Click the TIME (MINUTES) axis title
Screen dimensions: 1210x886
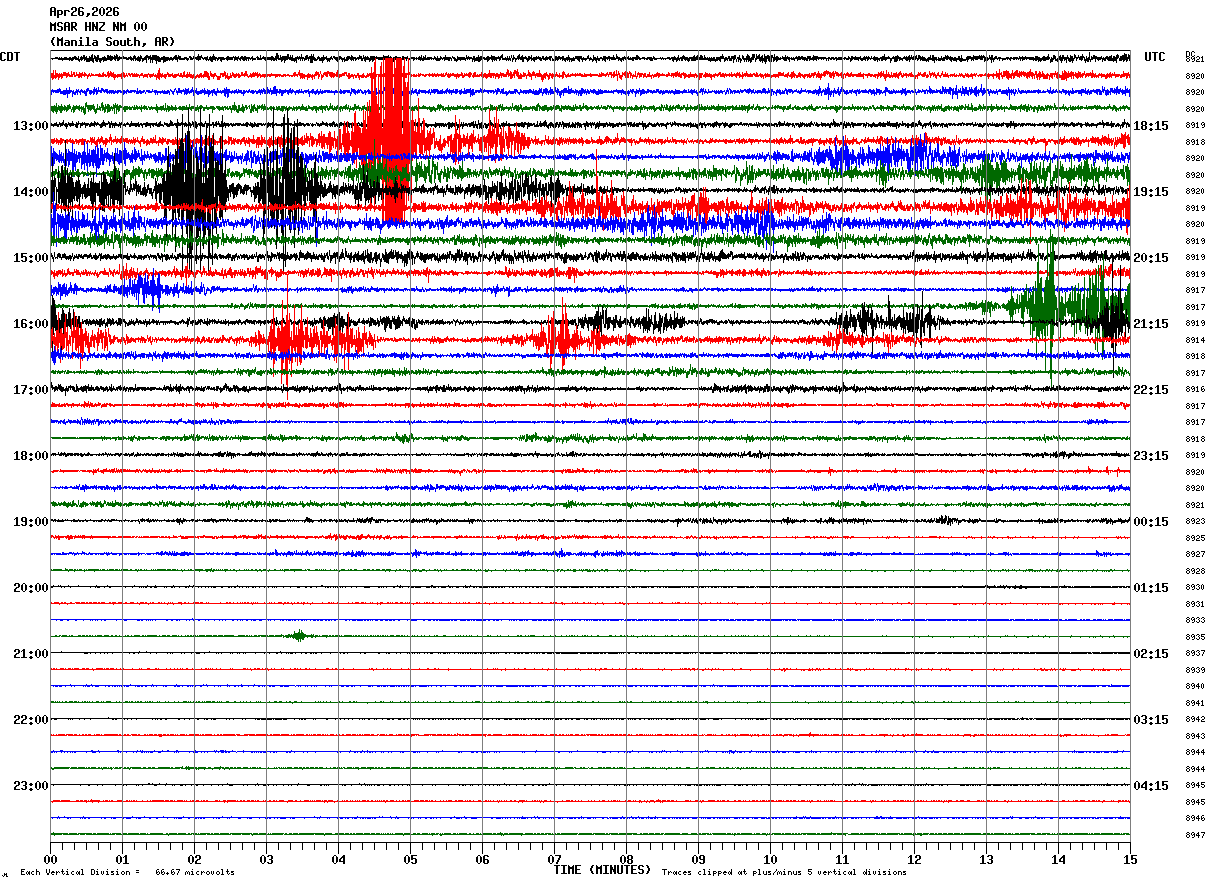(602, 870)
